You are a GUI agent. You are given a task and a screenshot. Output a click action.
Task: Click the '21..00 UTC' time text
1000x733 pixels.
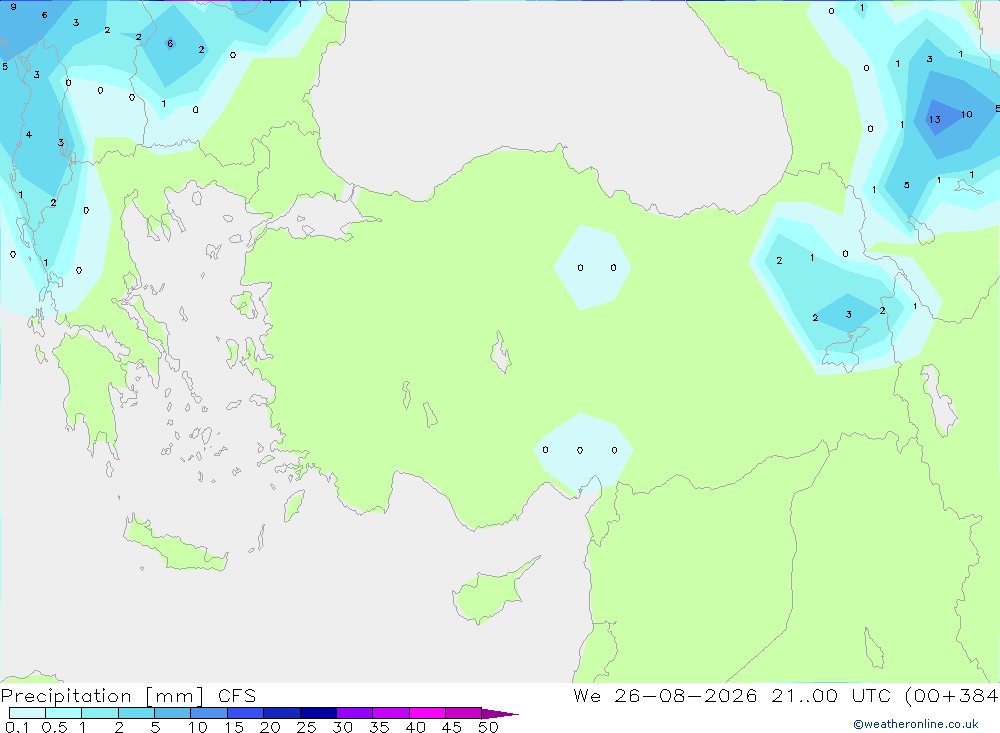pyautogui.click(x=830, y=695)
